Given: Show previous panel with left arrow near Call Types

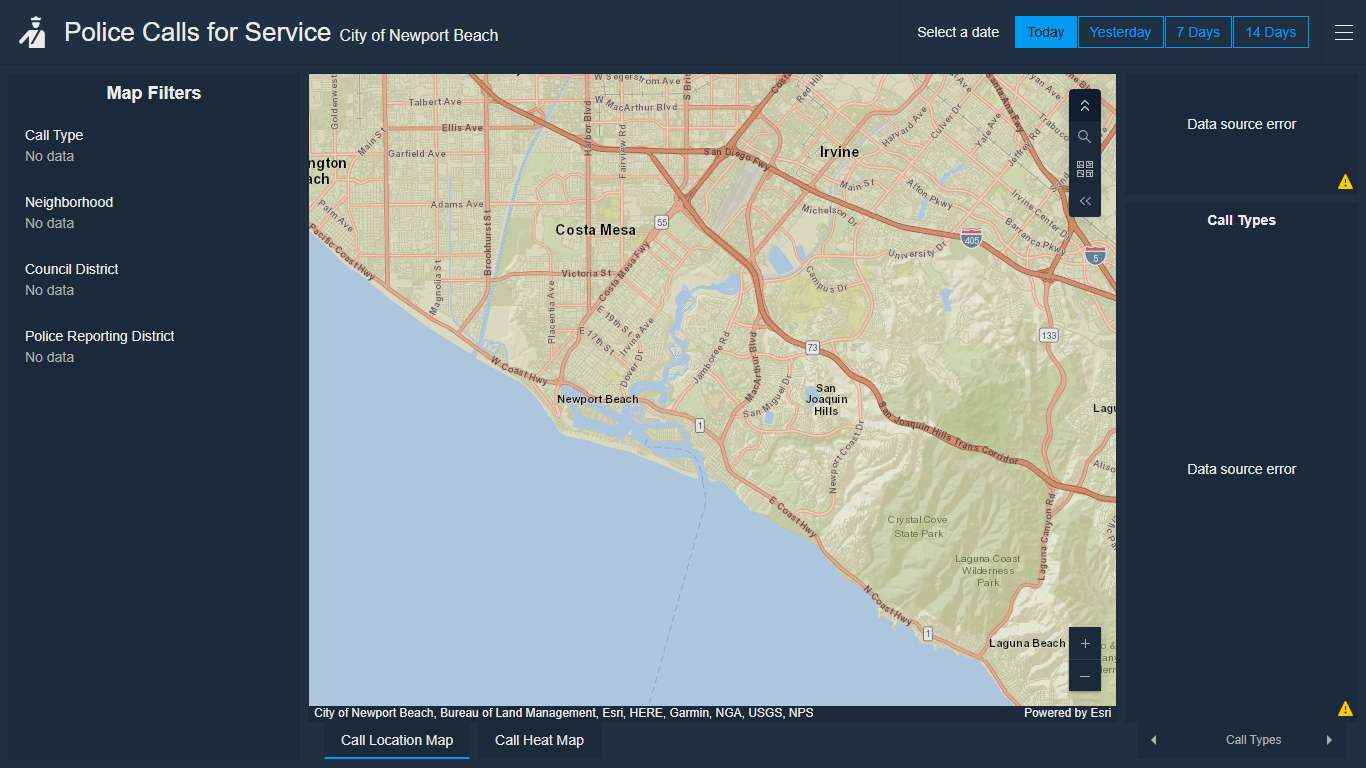Looking at the screenshot, I should (1153, 739).
